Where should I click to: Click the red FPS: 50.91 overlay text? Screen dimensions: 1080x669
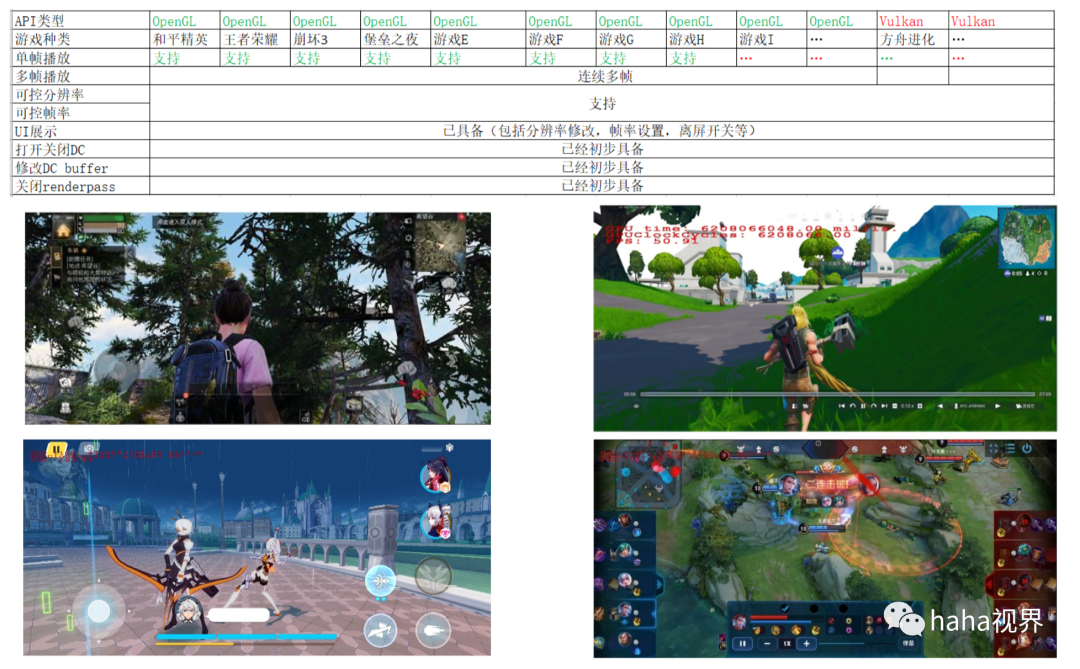(x=652, y=240)
